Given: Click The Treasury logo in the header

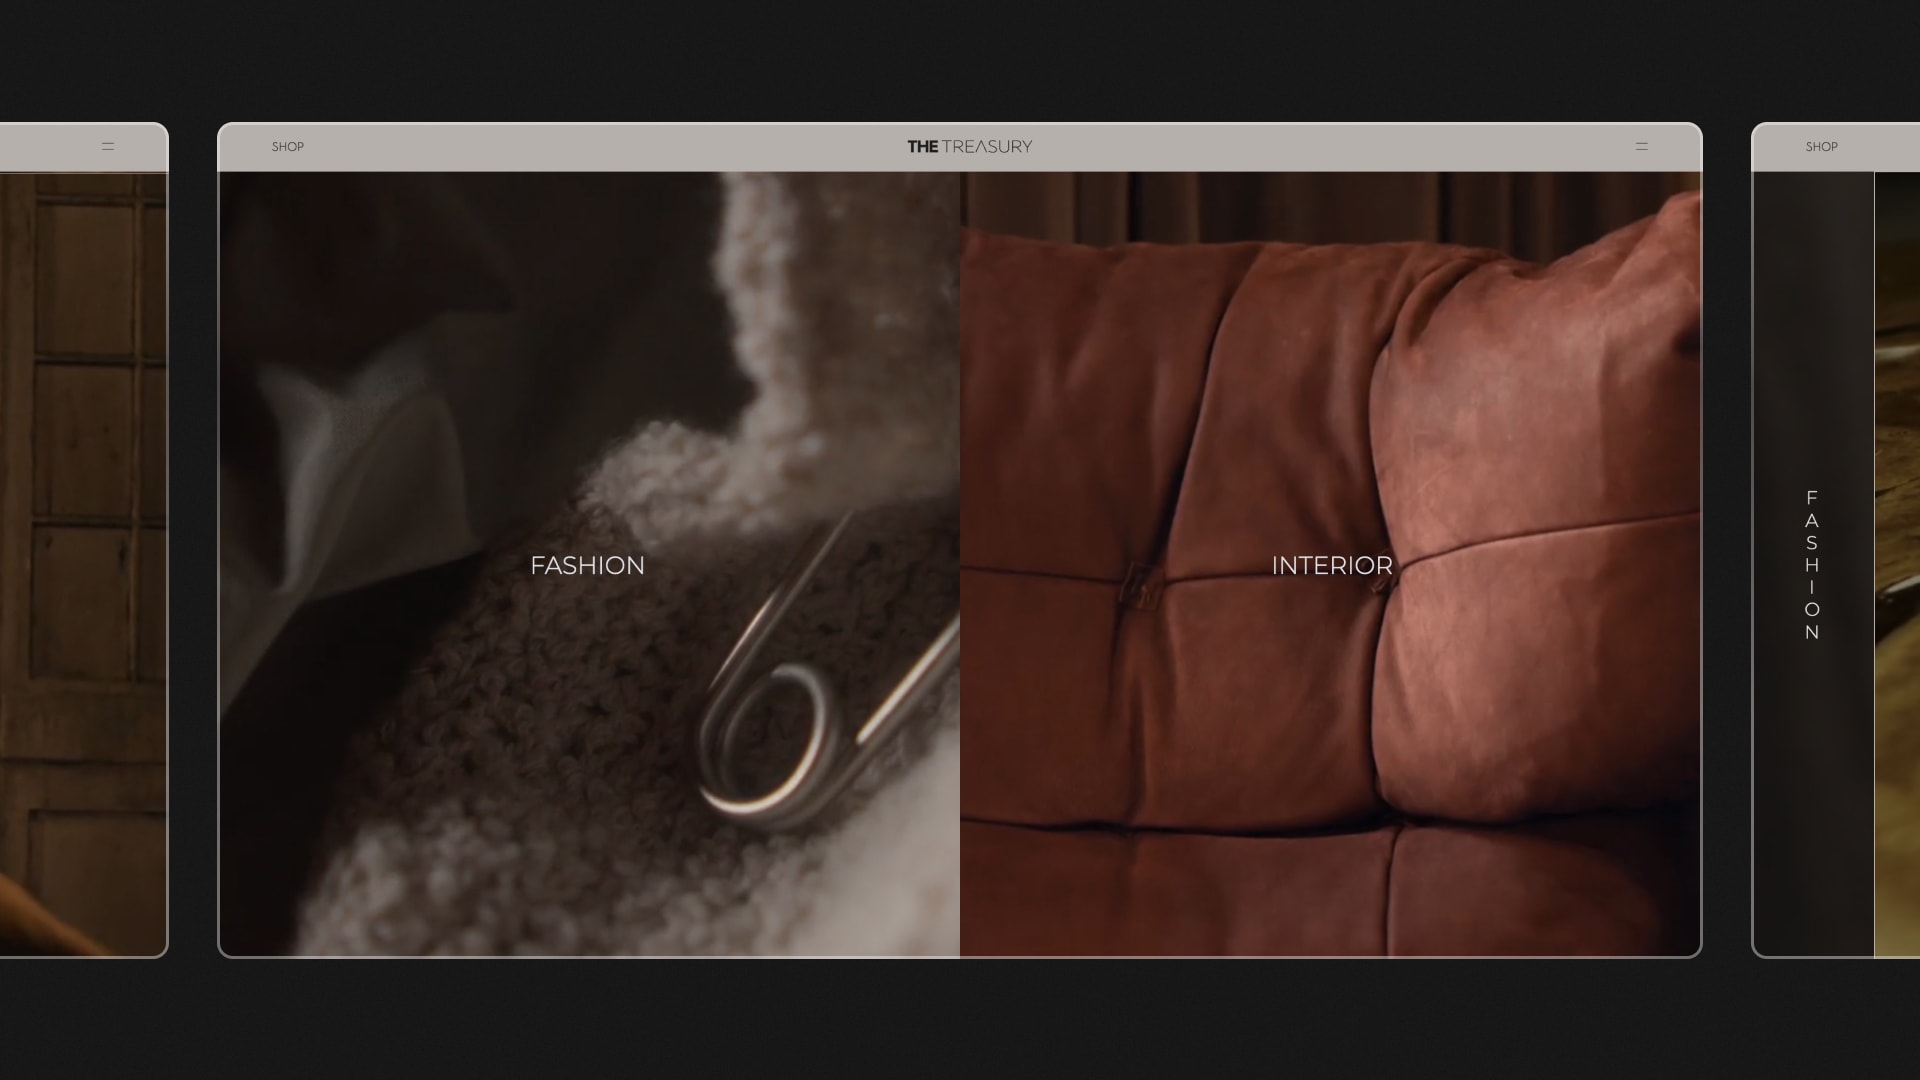Looking at the screenshot, I should [x=969, y=146].
